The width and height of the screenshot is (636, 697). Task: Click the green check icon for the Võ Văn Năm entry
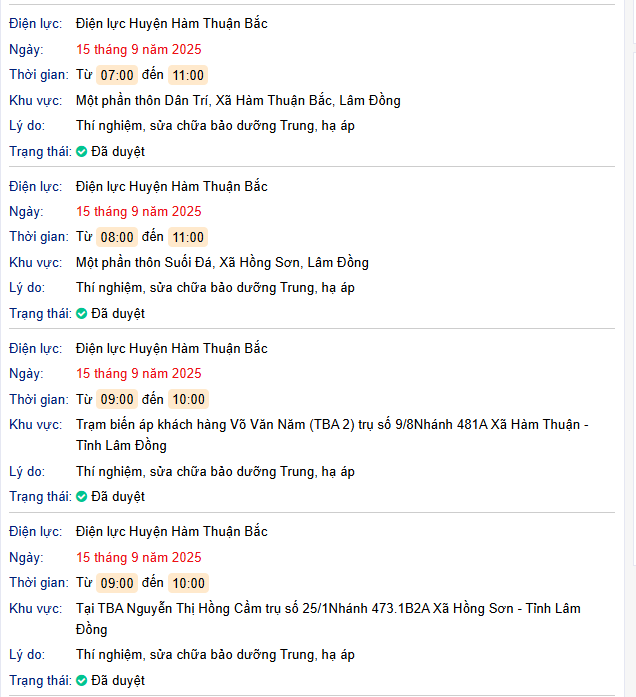82,497
